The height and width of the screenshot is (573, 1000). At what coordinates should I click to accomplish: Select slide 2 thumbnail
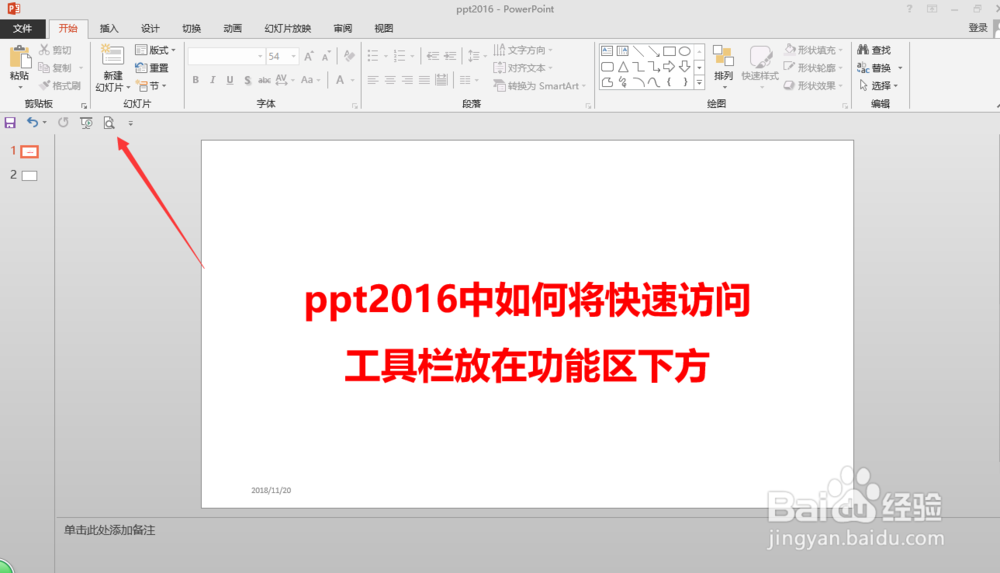pos(29,175)
